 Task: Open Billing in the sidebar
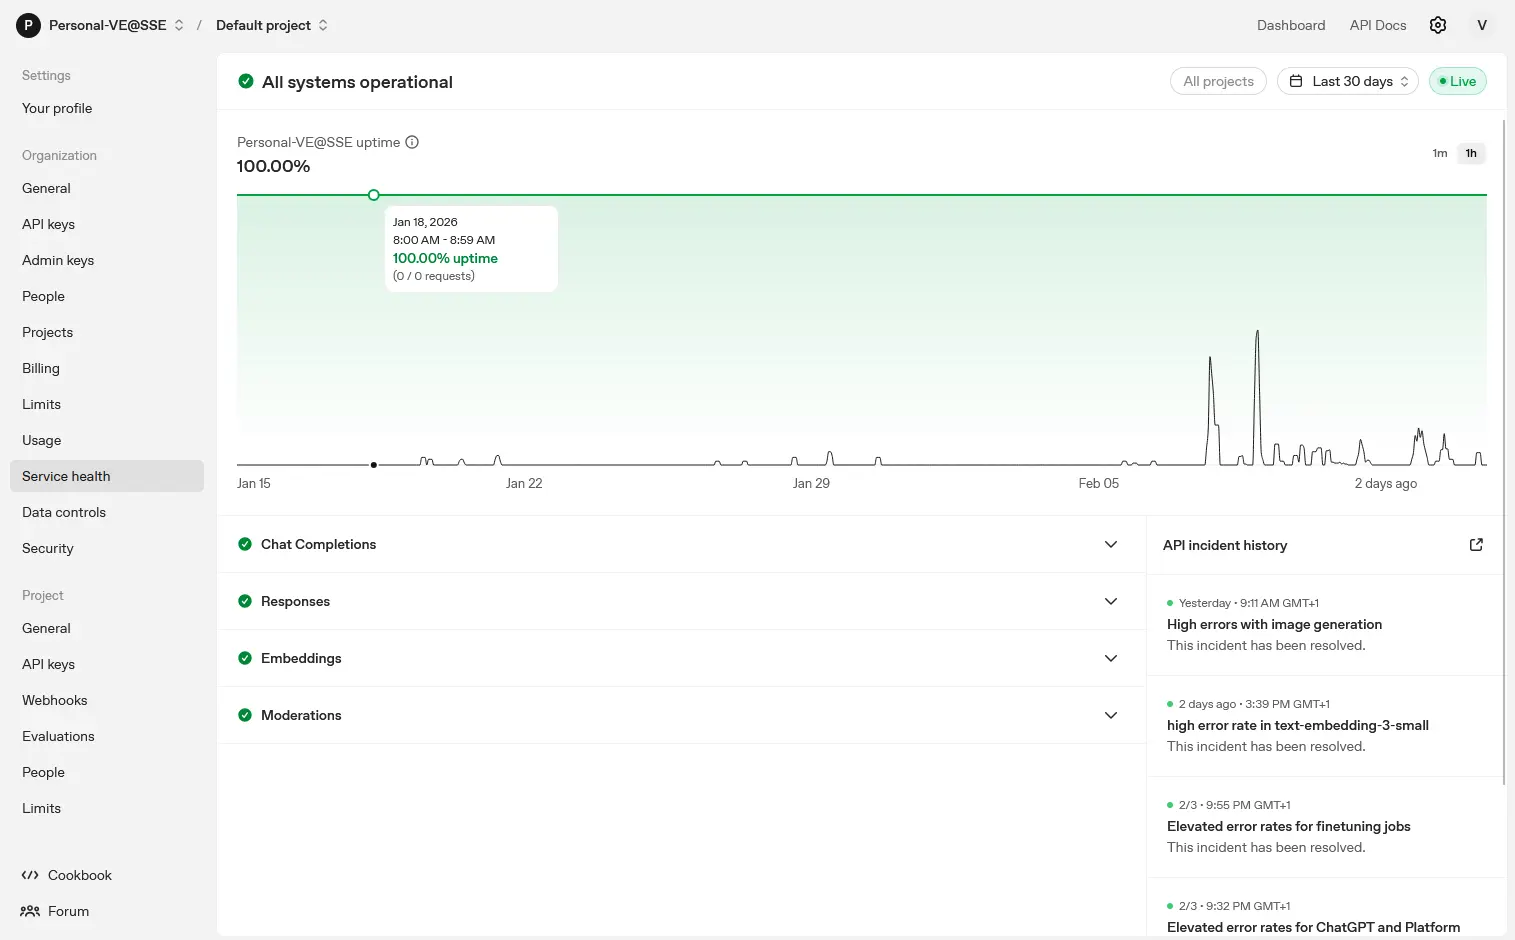click(x=41, y=368)
